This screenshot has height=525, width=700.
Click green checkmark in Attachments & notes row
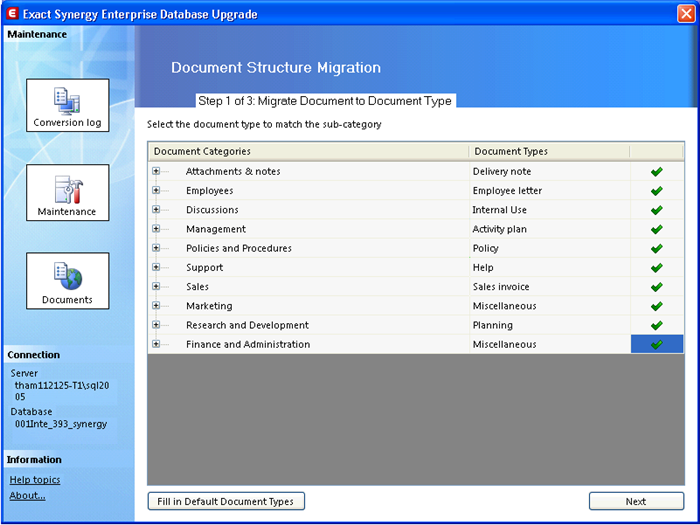(656, 171)
